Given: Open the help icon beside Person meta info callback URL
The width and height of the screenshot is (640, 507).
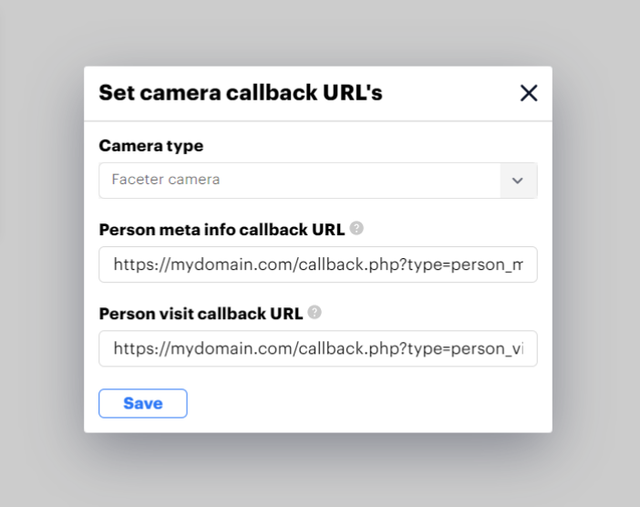Looking at the screenshot, I should pos(356,228).
